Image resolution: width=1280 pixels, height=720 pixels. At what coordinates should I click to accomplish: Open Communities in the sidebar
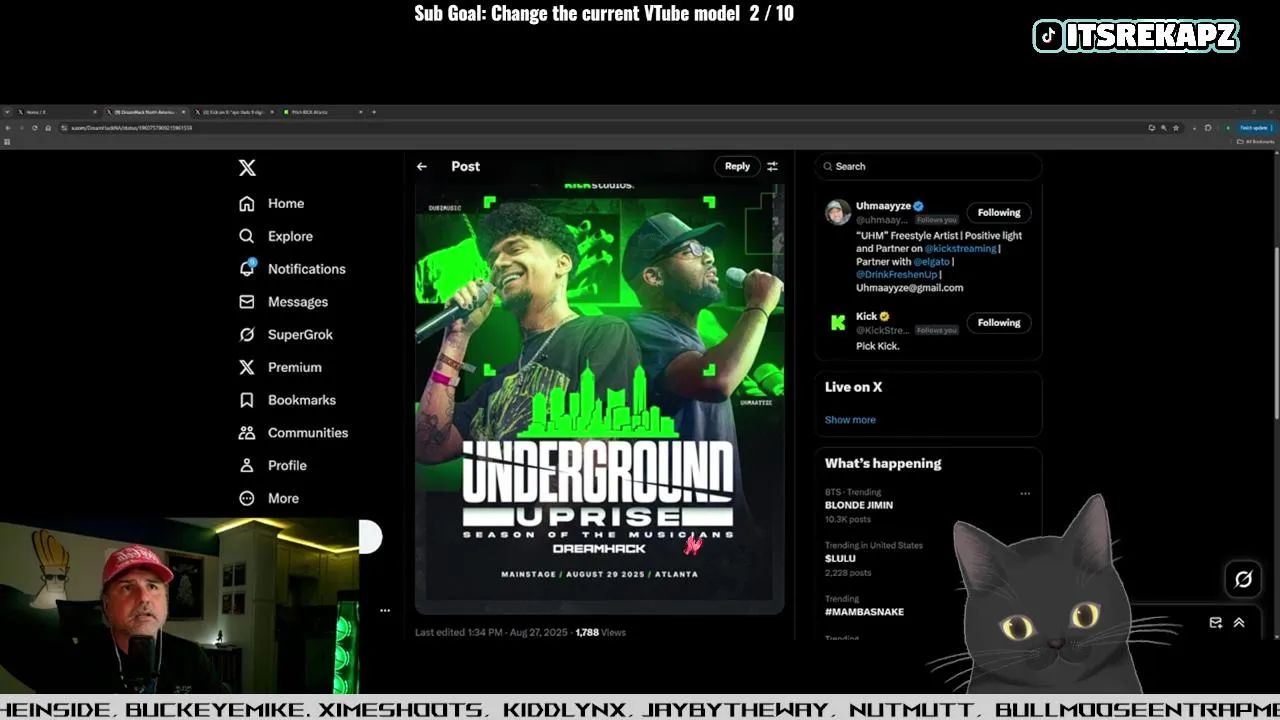coord(293,433)
